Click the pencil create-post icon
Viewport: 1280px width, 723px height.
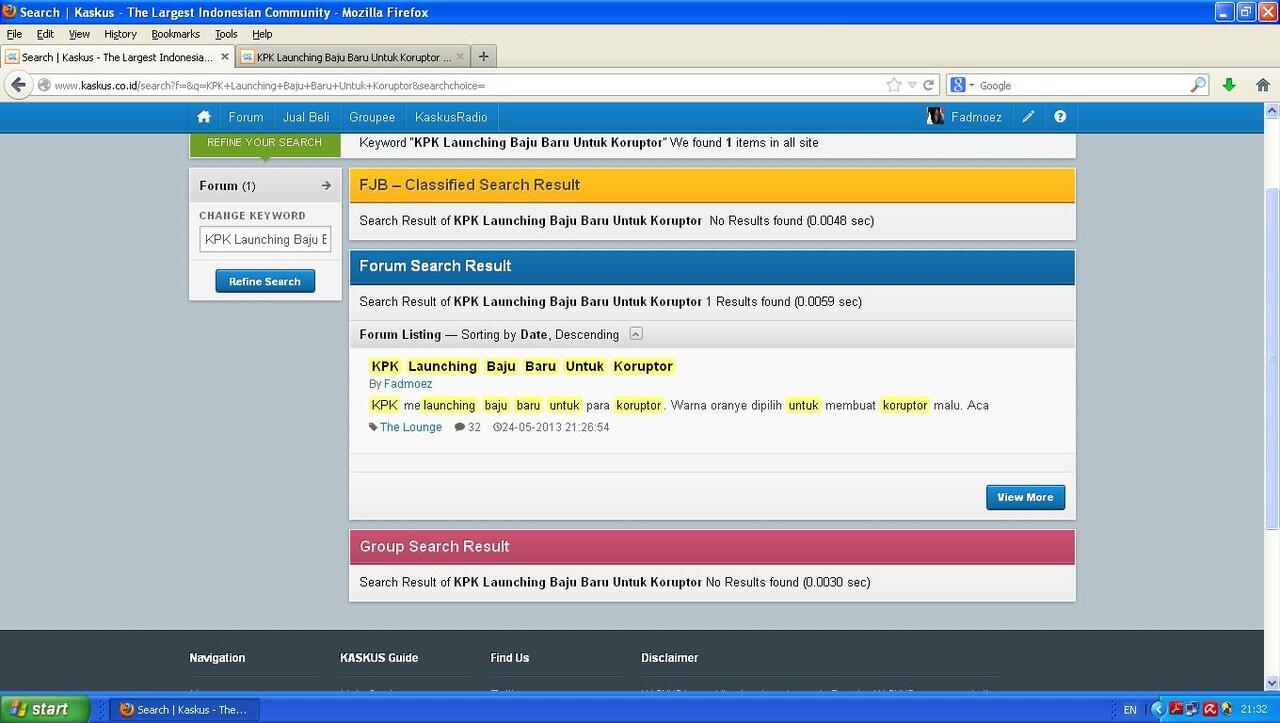pyautogui.click(x=1028, y=117)
